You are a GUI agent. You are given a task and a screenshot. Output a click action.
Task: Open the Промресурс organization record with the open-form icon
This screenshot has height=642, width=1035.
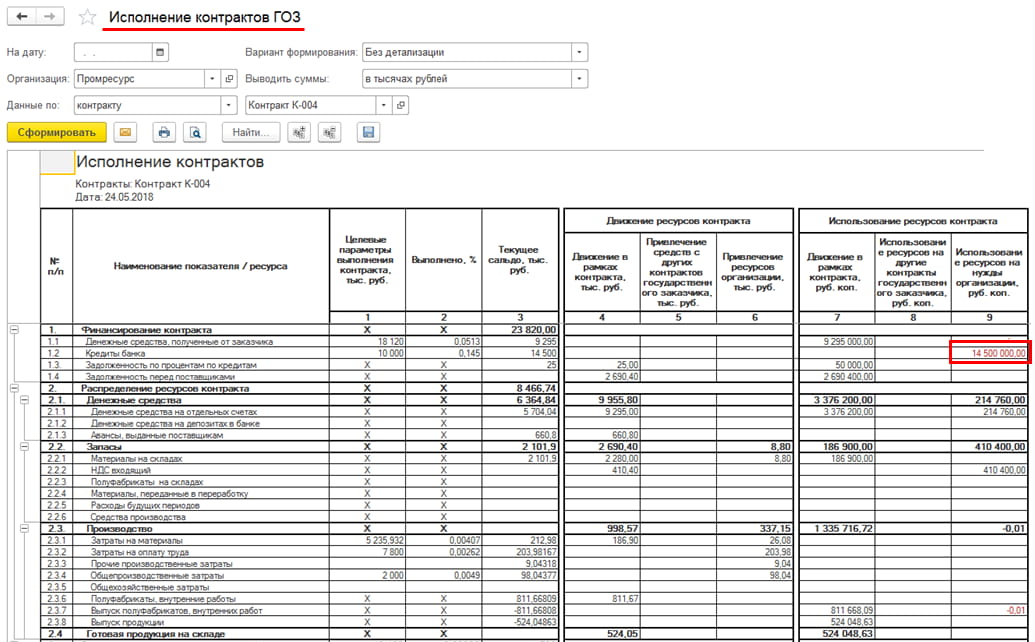[x=229, y=79]
